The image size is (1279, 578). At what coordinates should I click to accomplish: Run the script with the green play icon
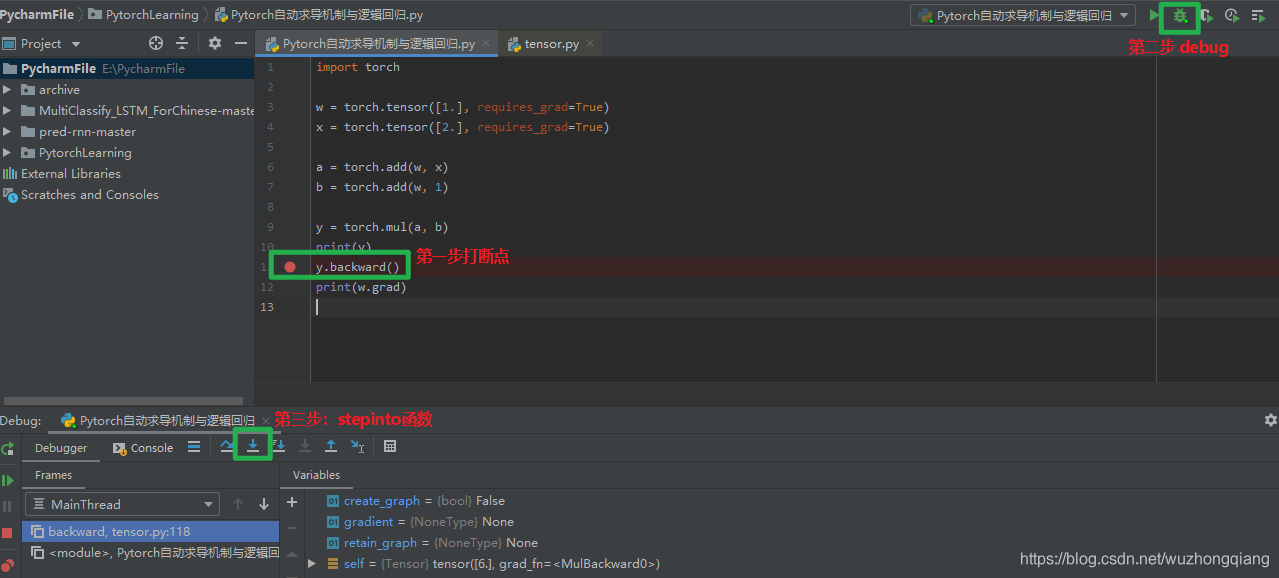pos(1155,16)
